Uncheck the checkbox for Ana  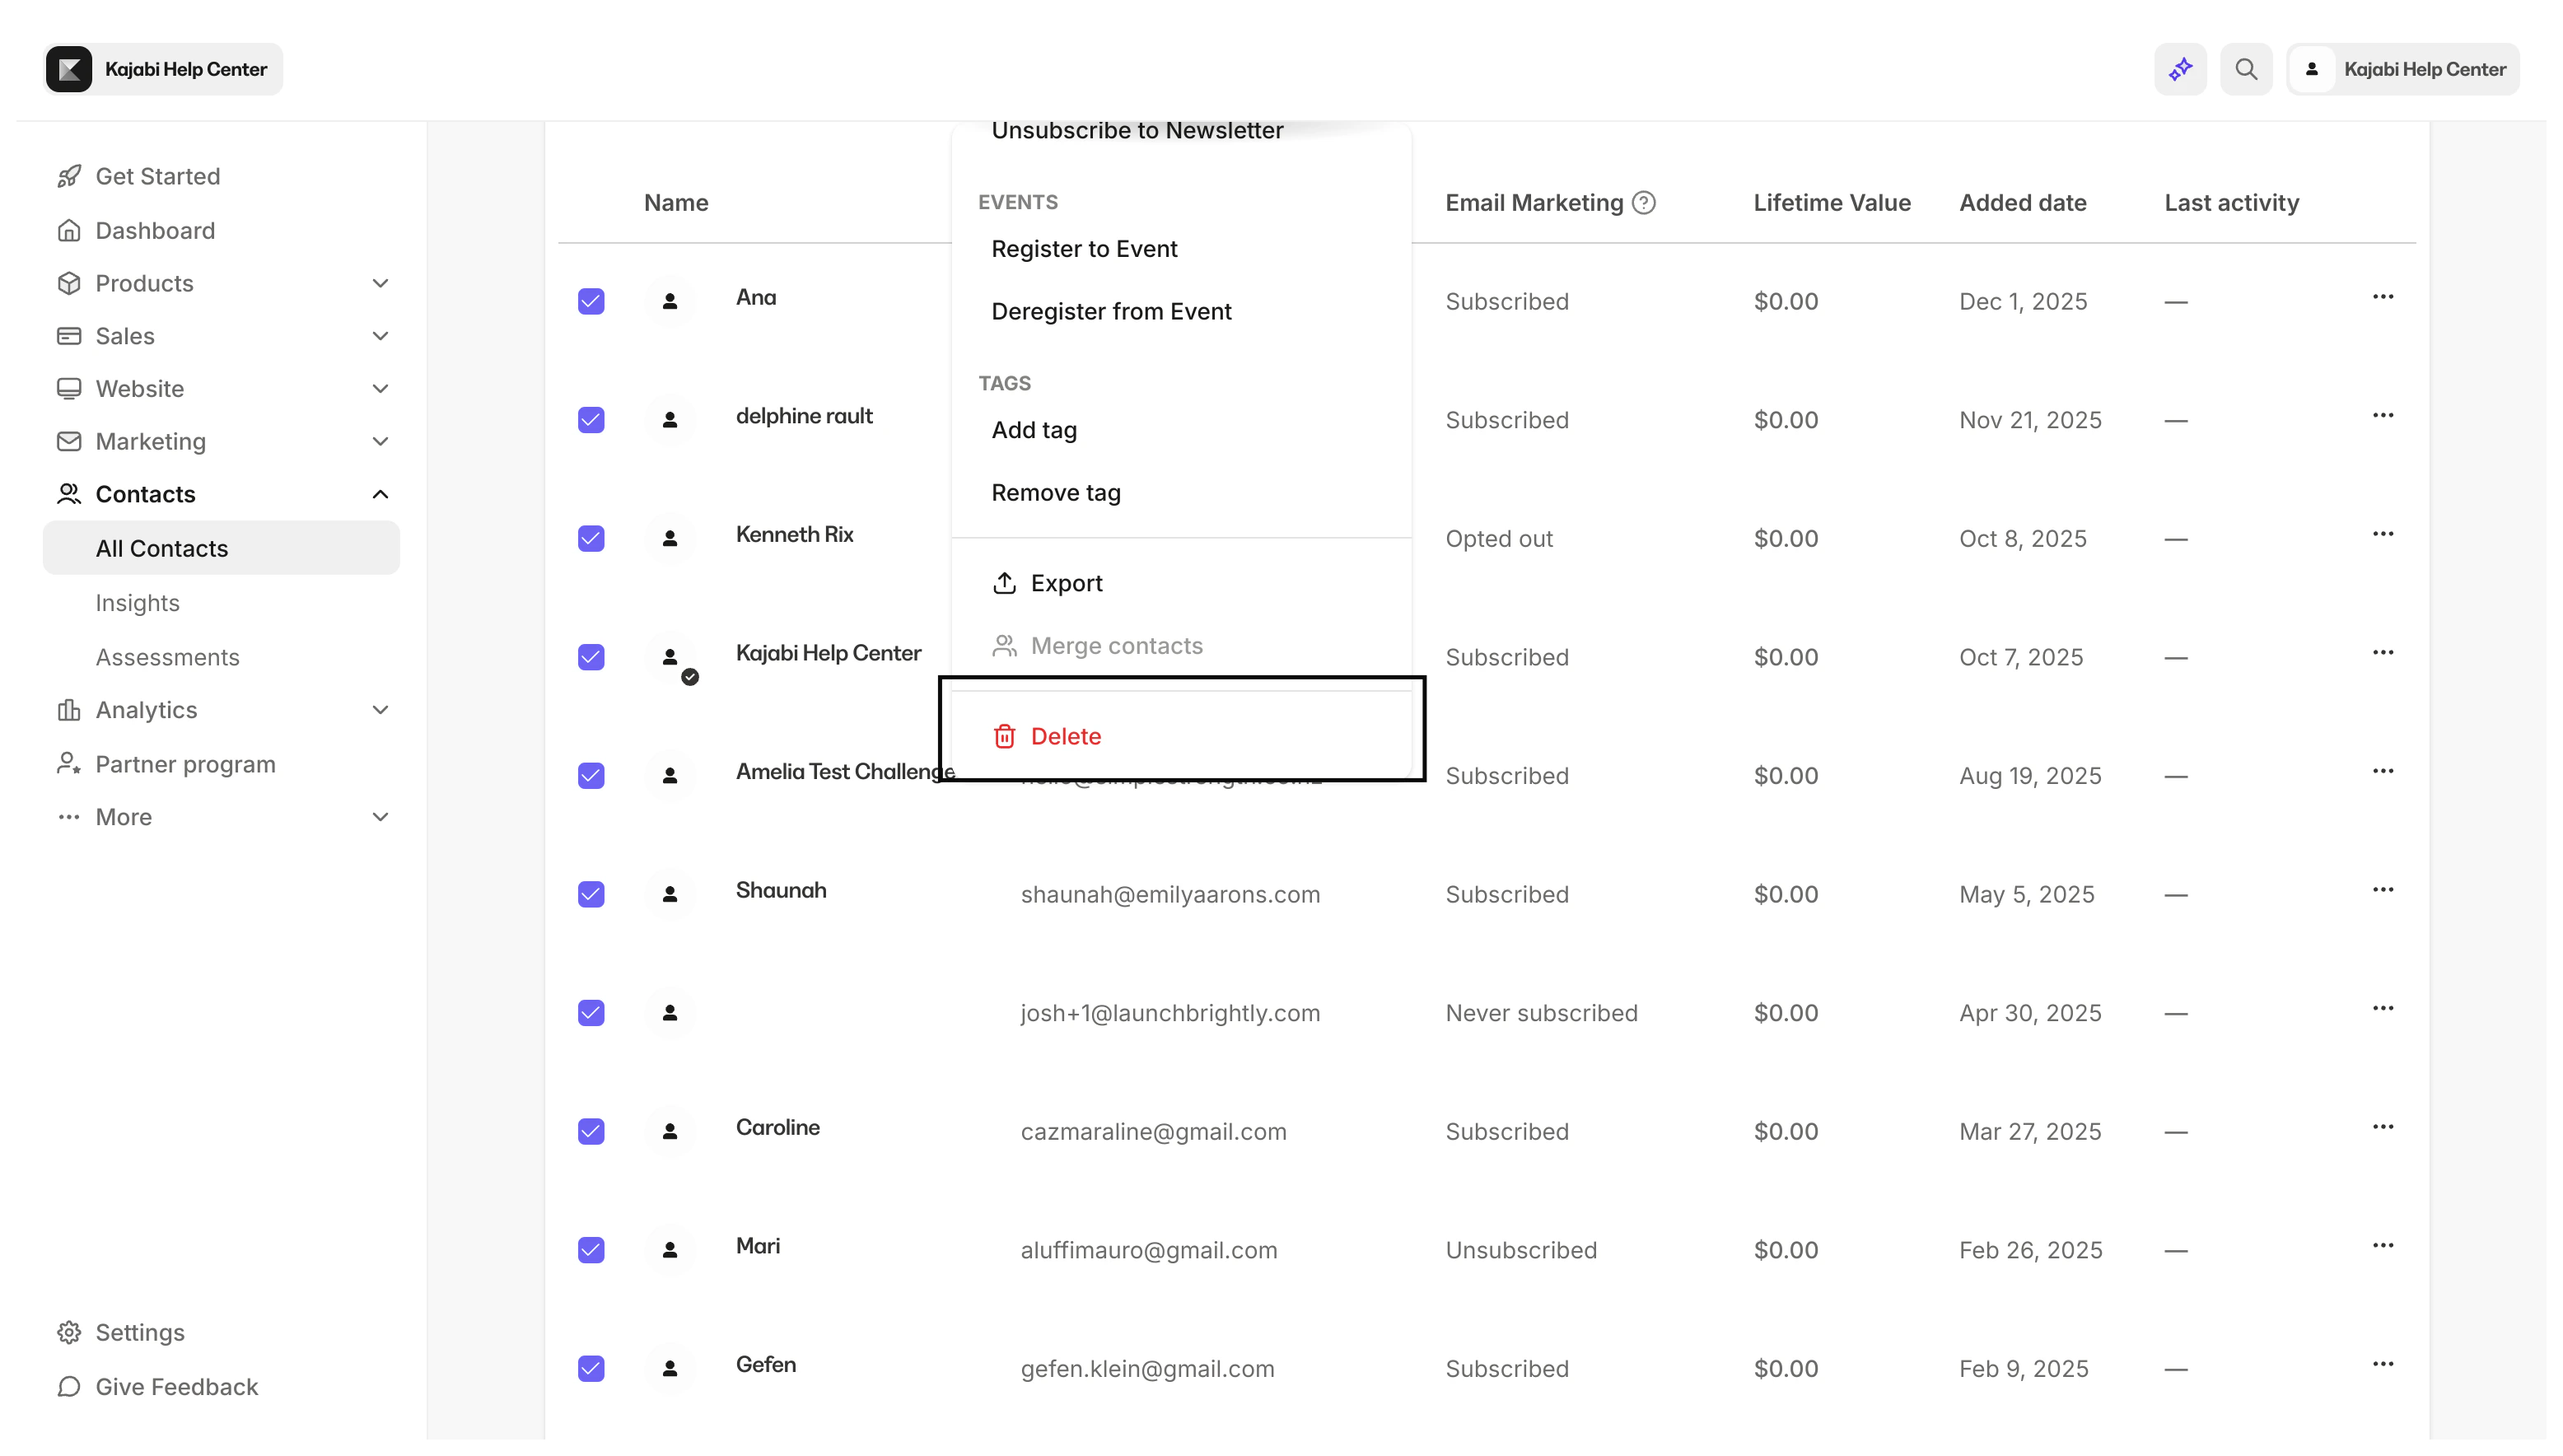(591, 301)
